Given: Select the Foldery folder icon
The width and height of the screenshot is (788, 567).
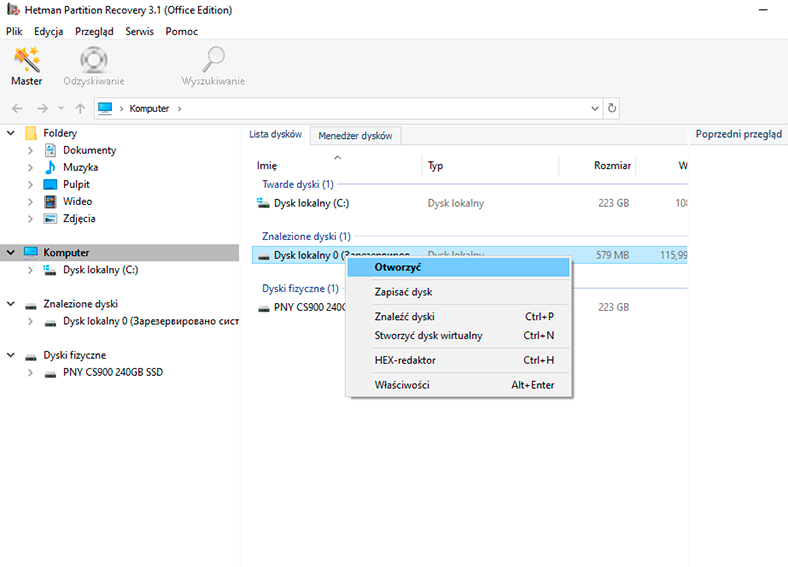Looking at the screenshot, I should point(31,133).
